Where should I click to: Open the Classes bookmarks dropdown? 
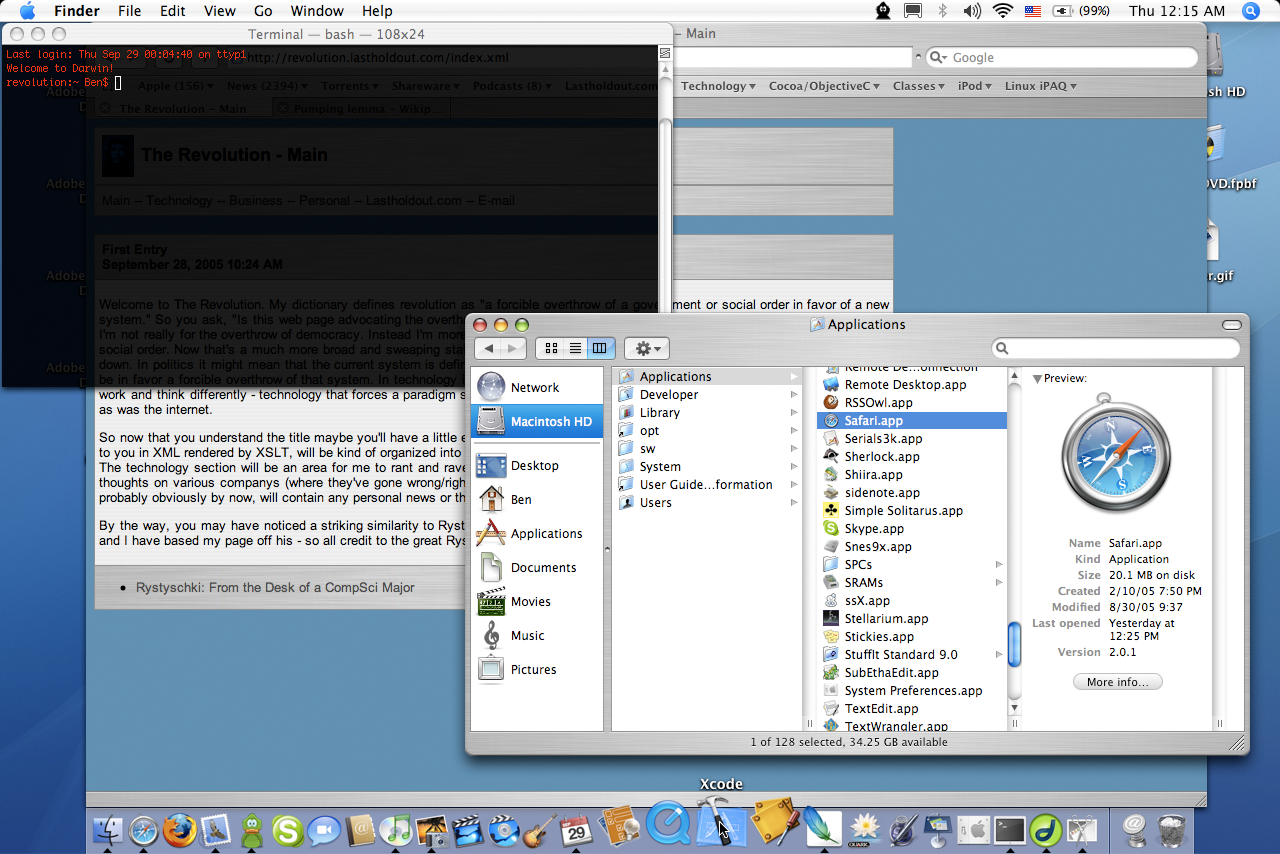tap(918, 86)
